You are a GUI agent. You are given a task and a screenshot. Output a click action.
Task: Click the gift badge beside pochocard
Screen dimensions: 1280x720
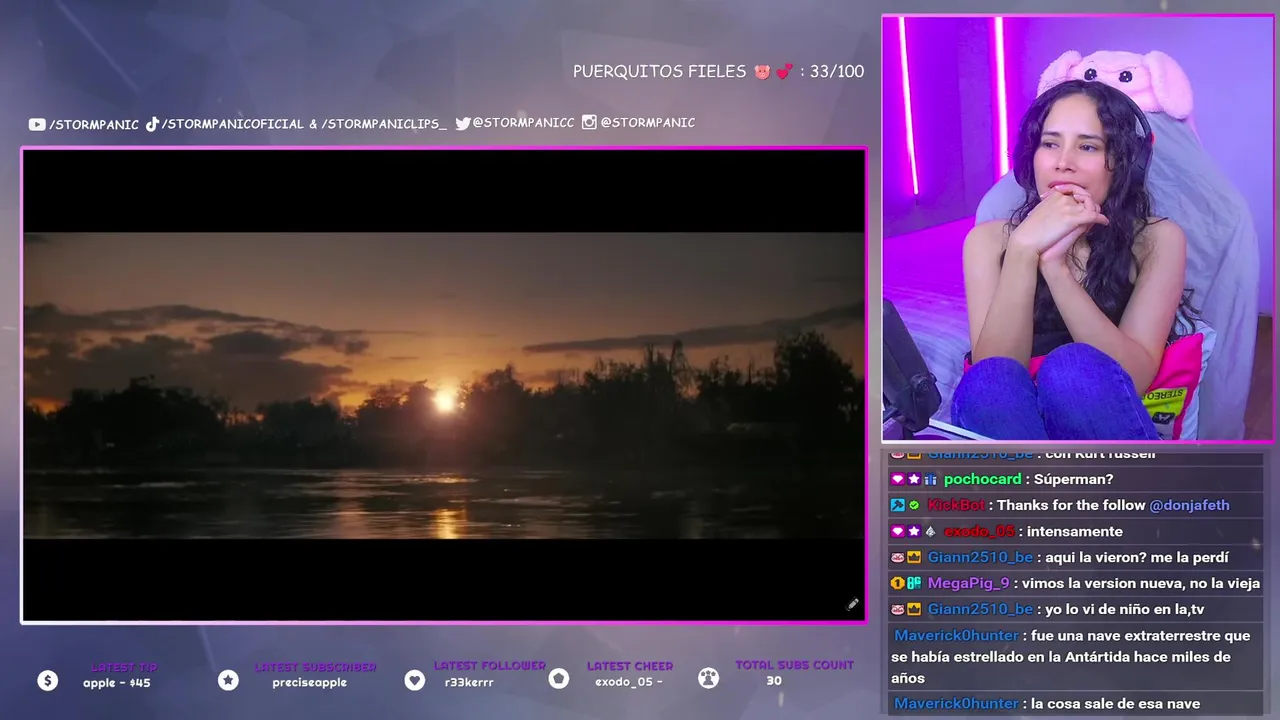point(930,479)
